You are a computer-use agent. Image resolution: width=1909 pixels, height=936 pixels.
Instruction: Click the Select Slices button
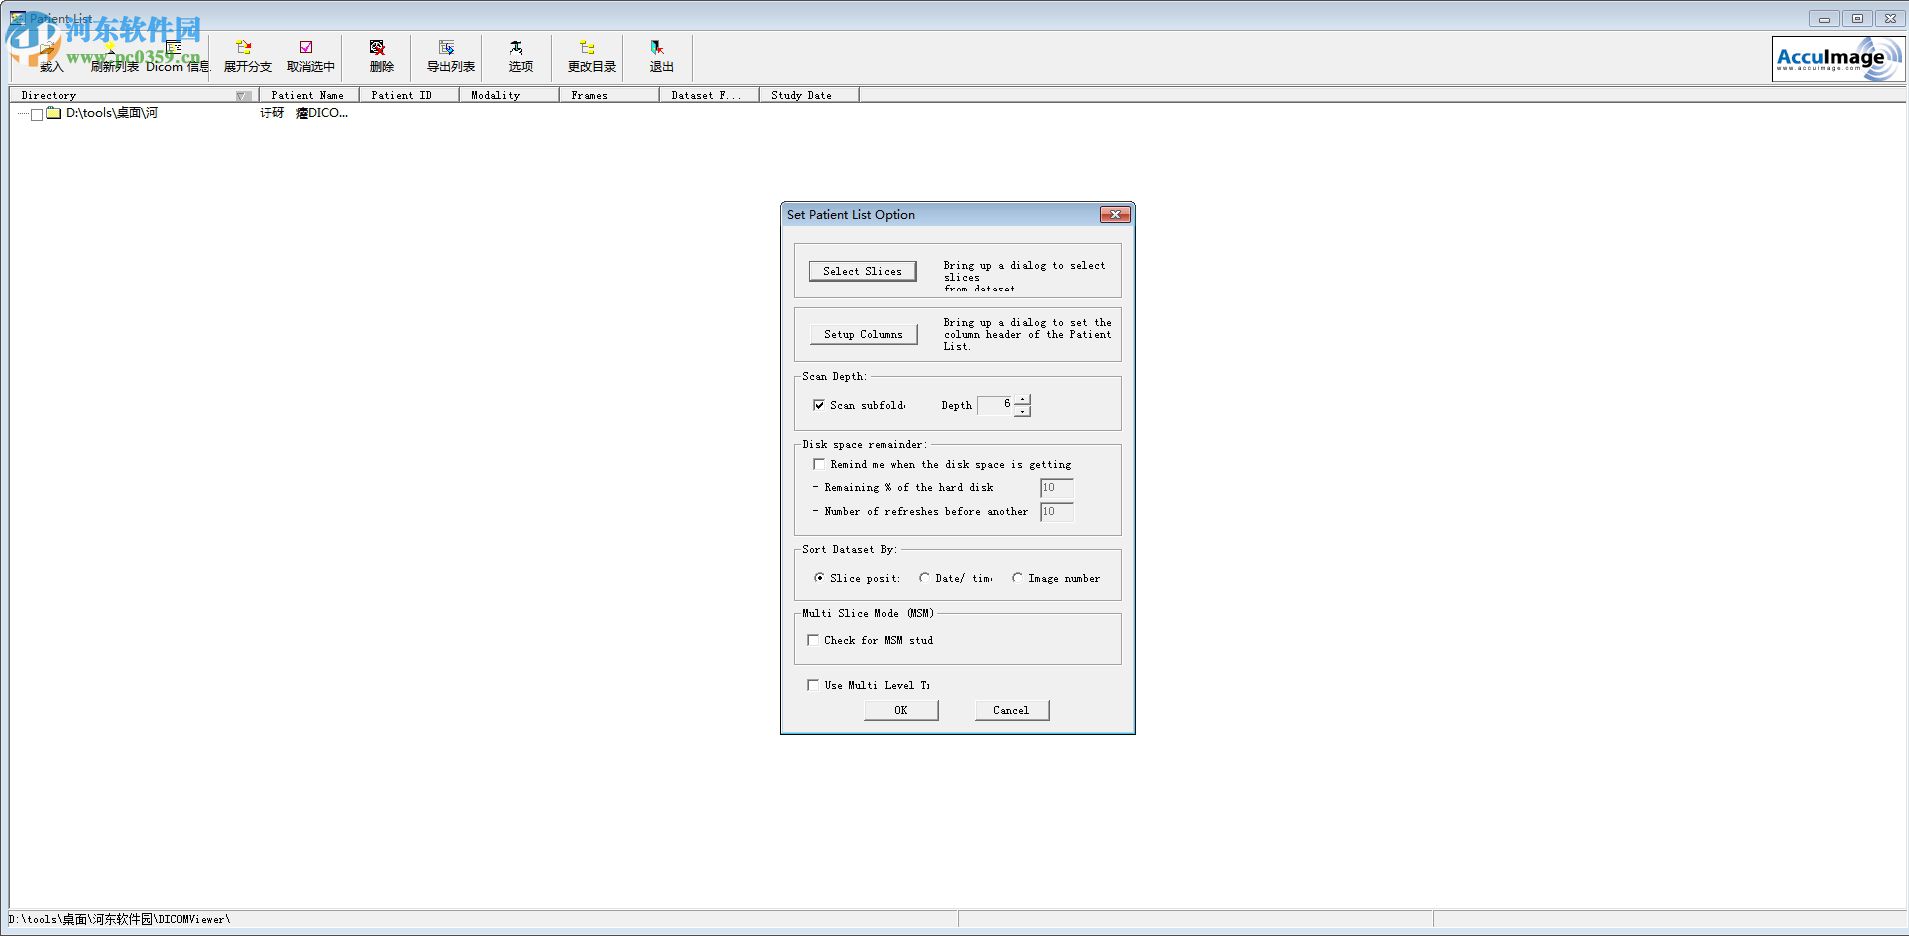[862, 270]
